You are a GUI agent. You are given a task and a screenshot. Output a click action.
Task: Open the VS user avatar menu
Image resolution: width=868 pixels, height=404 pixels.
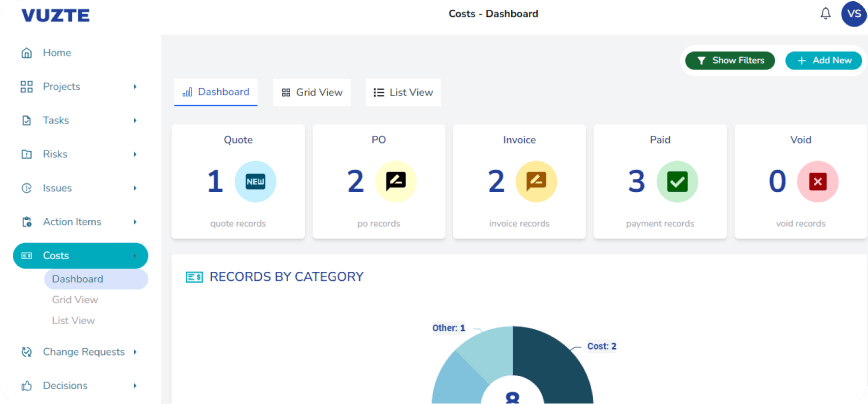[853, 14]
